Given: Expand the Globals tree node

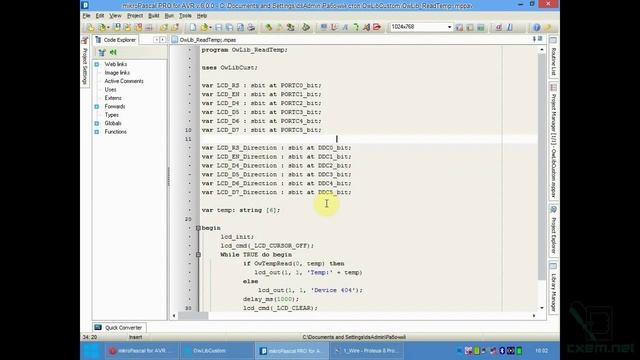Looking at the screenshot, I should (97, 123).
